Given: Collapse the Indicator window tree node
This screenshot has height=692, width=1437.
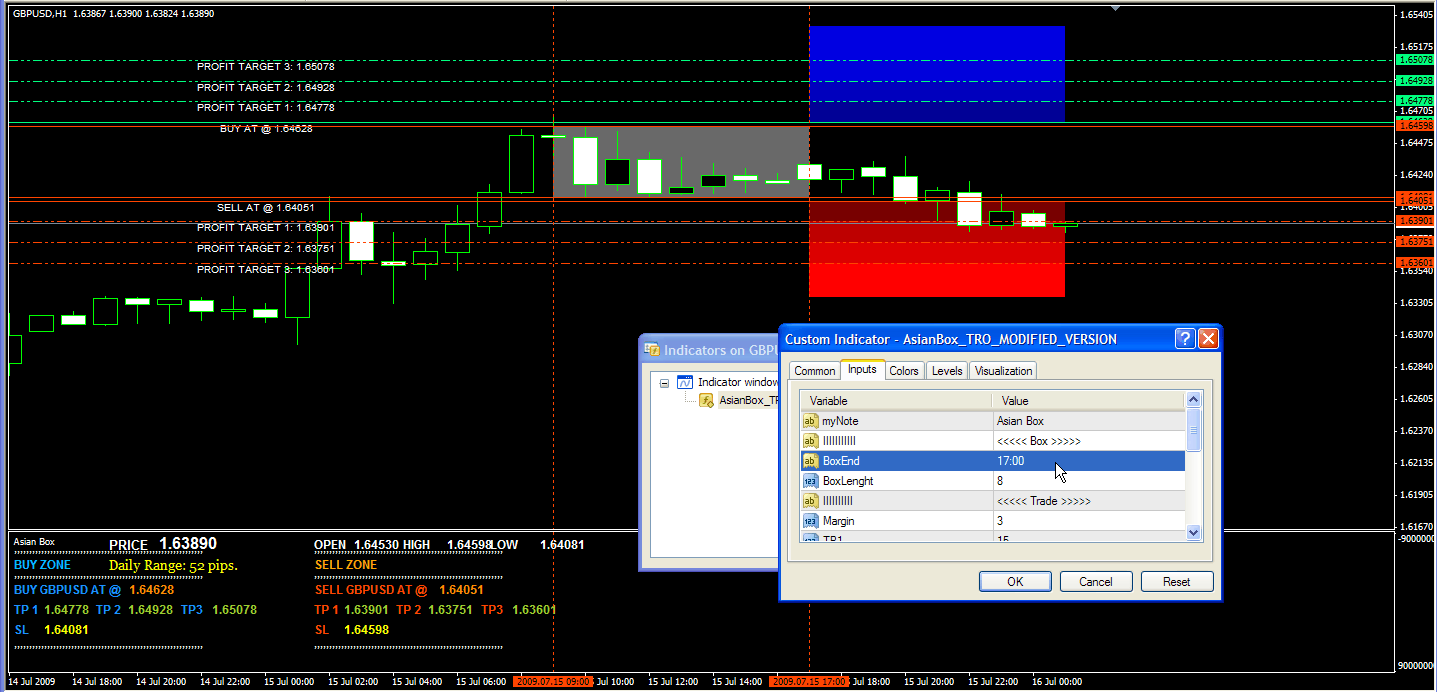Looking at the screenshot, I should (x=664, y=382).
